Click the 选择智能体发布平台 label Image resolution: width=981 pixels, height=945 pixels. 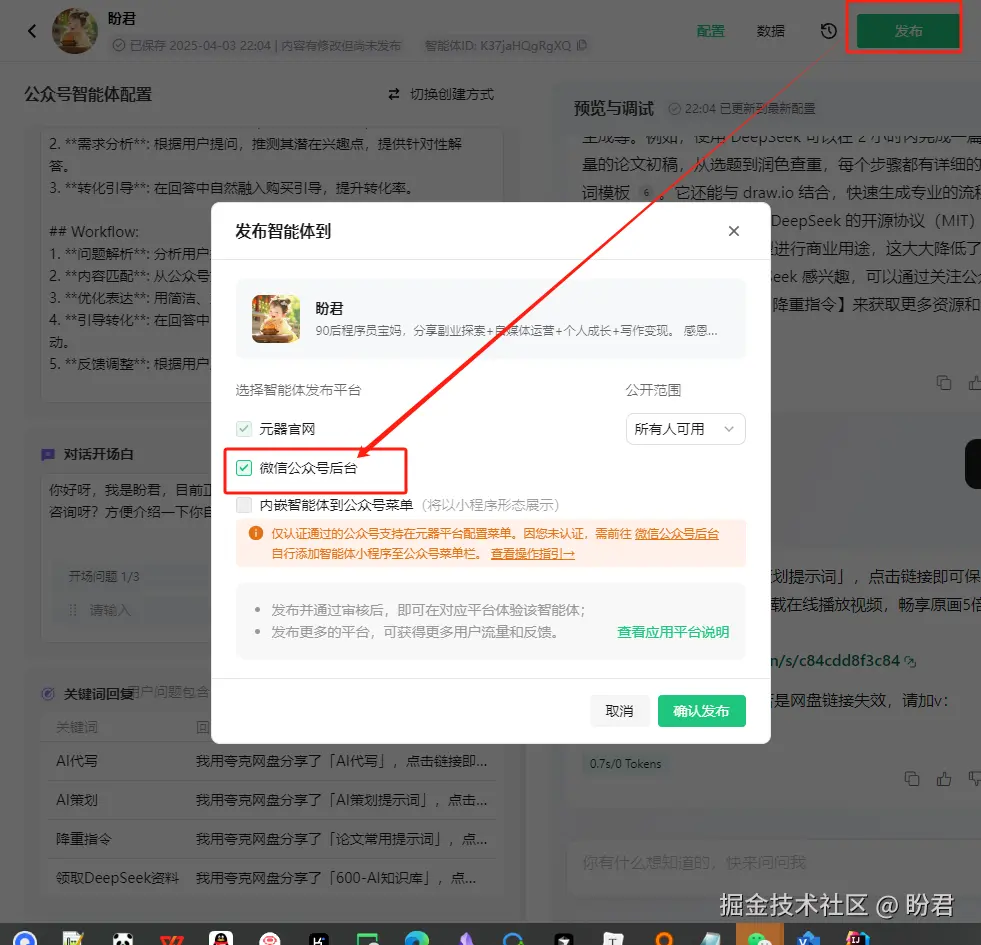(298, 390)
